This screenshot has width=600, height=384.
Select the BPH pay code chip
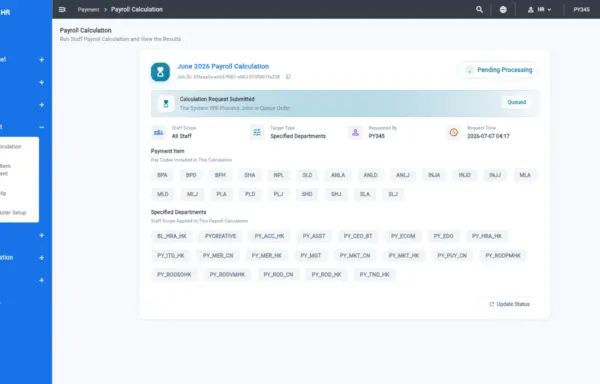(220, 175)
